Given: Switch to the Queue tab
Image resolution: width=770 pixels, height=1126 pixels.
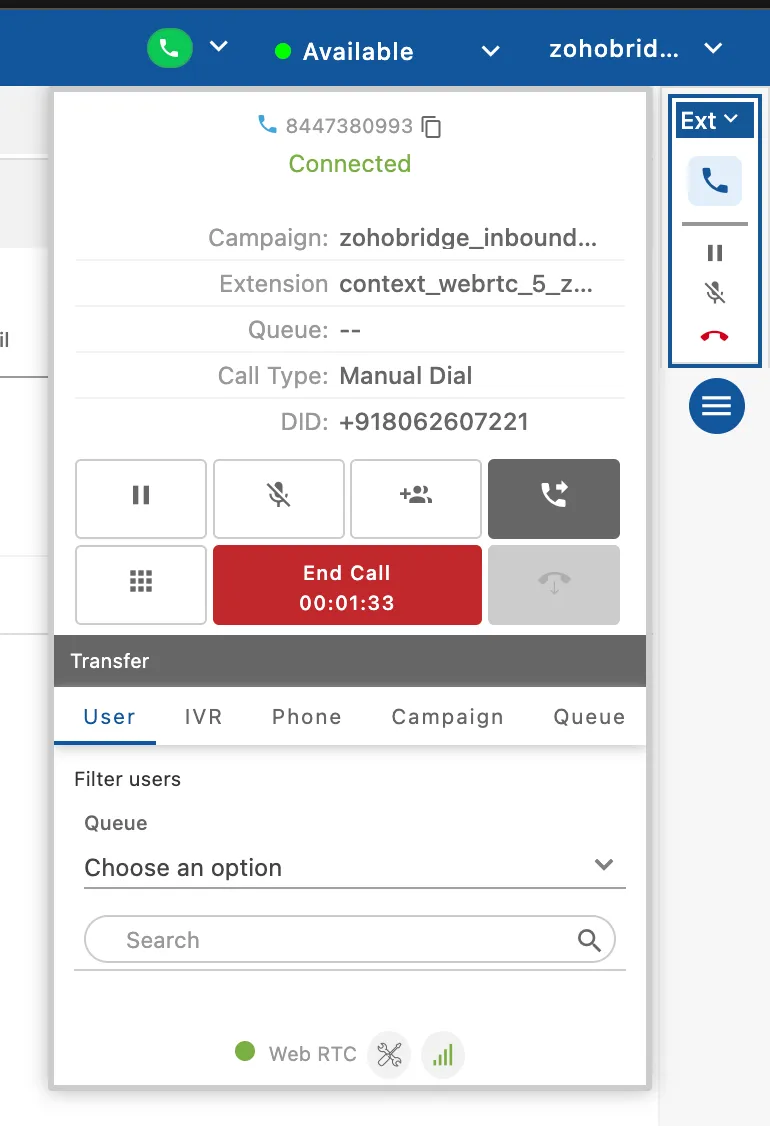Looking at the screenshot, I should [589, 717].
